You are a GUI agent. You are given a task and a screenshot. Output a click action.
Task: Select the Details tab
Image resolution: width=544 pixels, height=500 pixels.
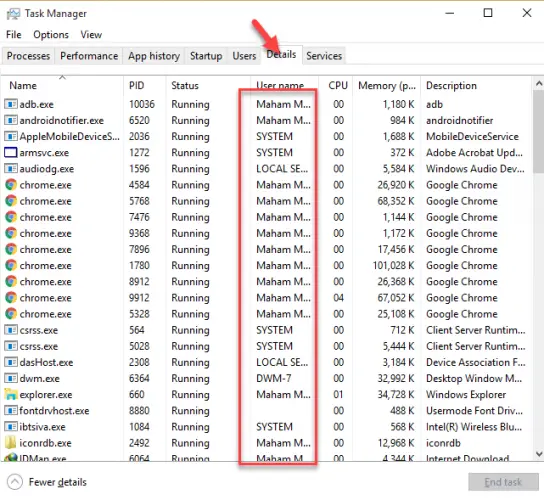tap(281, 55)
